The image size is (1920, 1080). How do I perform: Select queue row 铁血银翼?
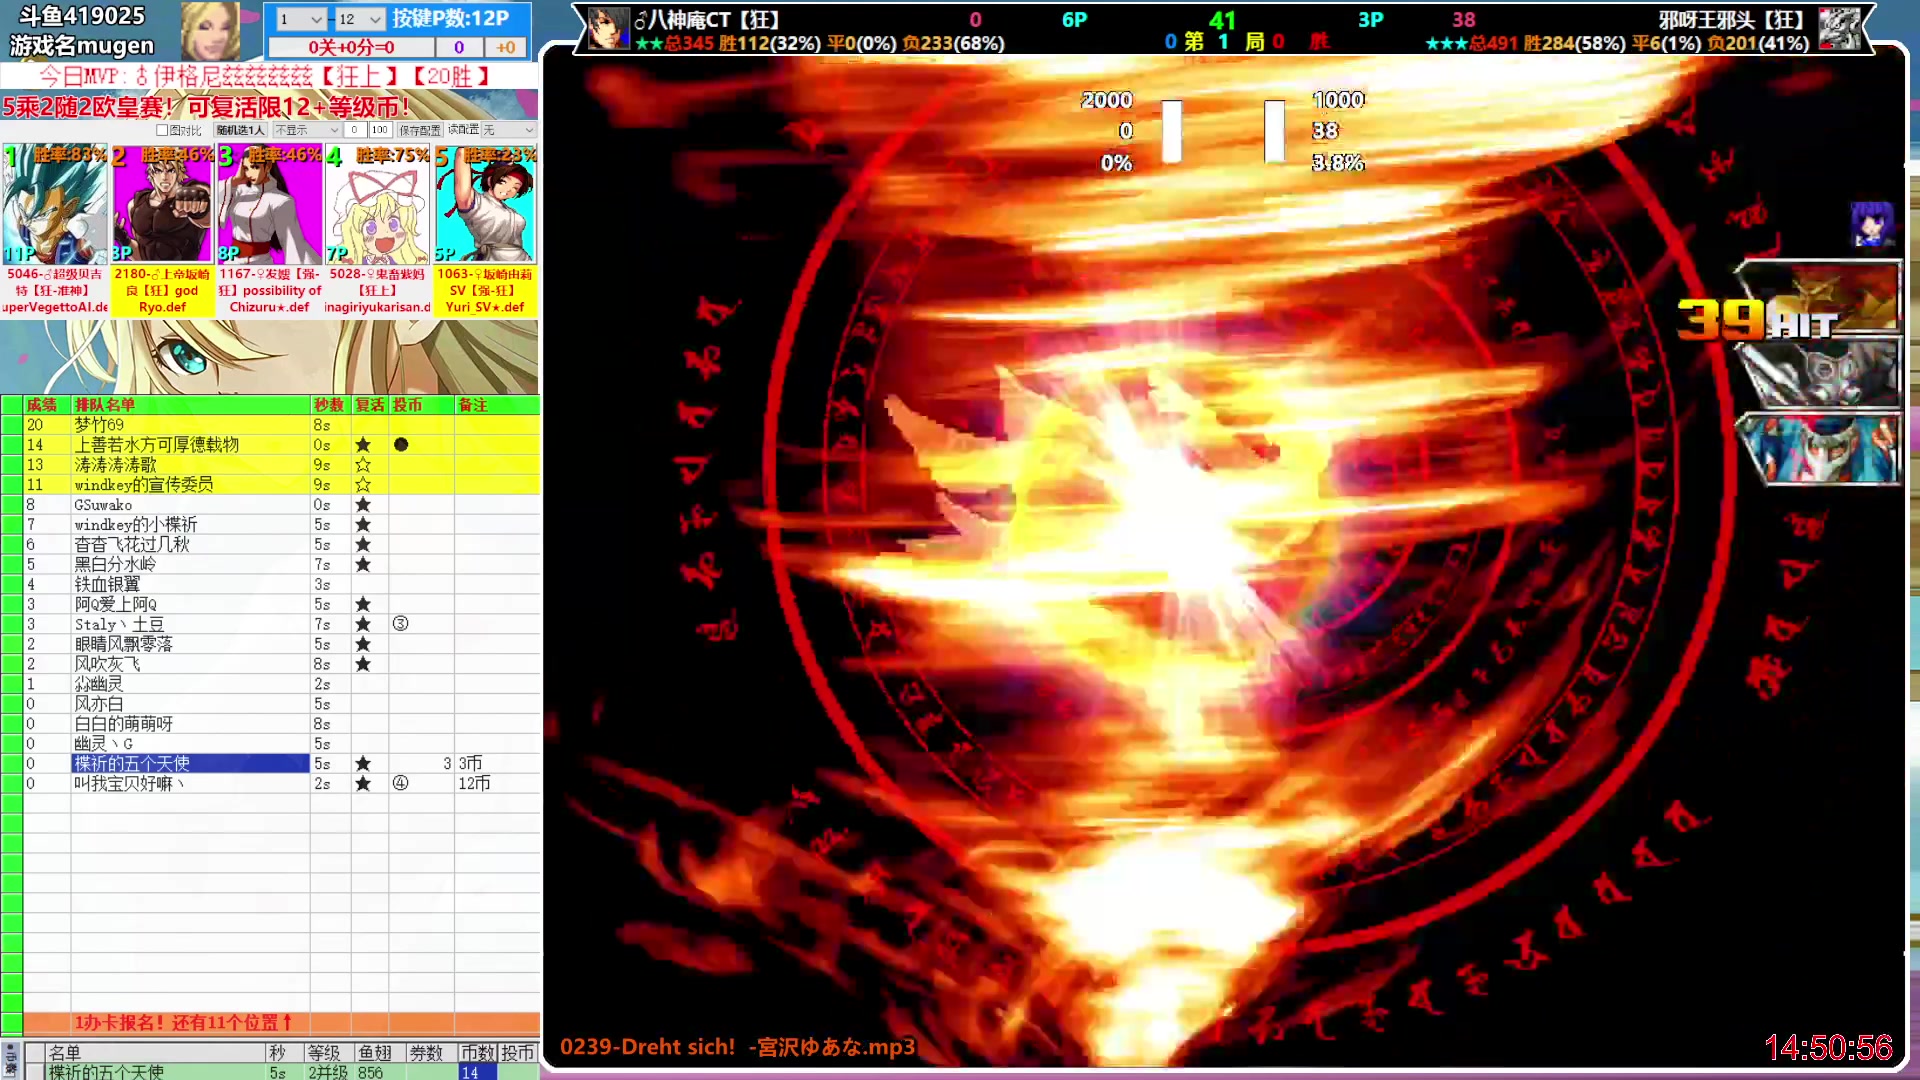pos(270,585)
